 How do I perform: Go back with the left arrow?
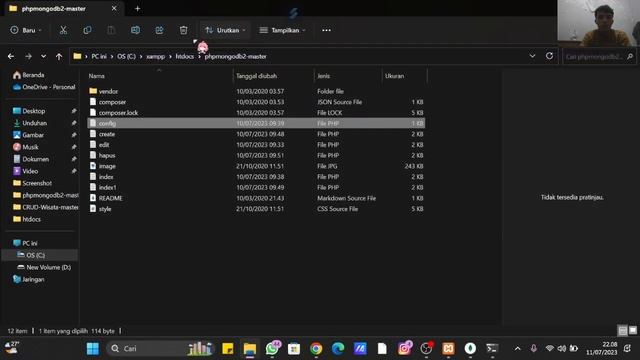point(11,56)
